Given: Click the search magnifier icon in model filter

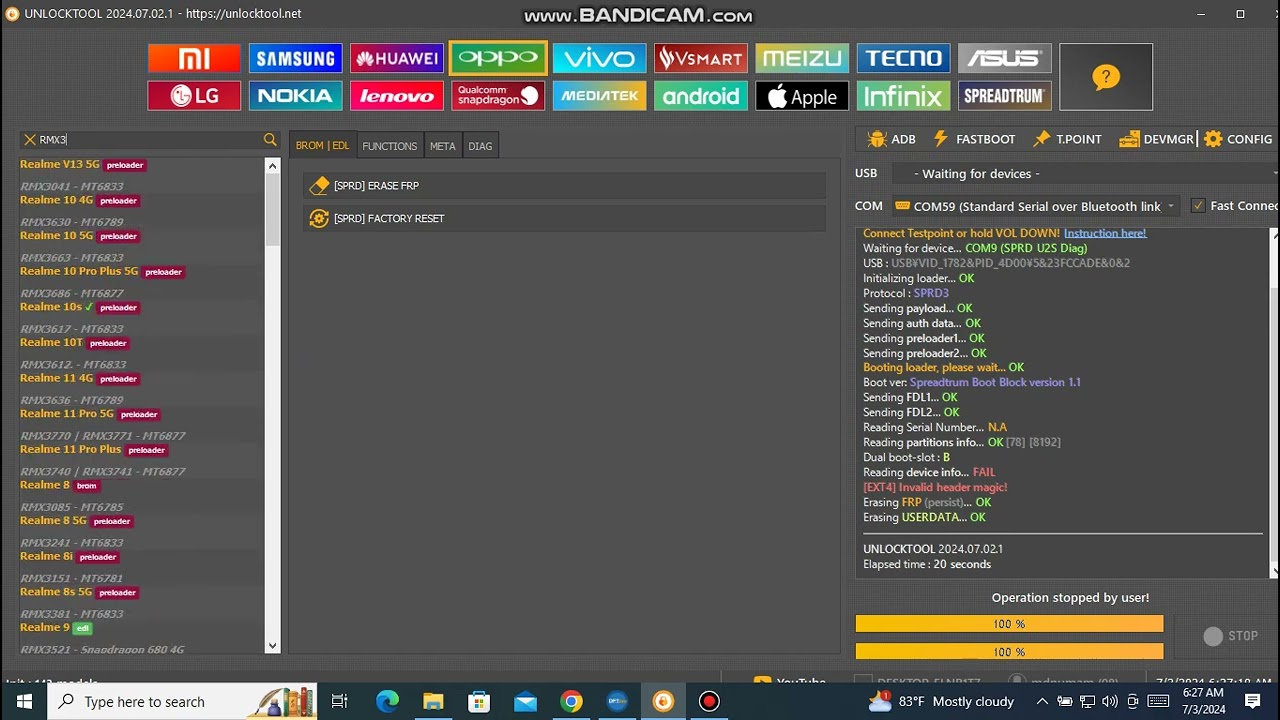Looking at the screenshot, I should pyautogui.click(x=270, y=140).
